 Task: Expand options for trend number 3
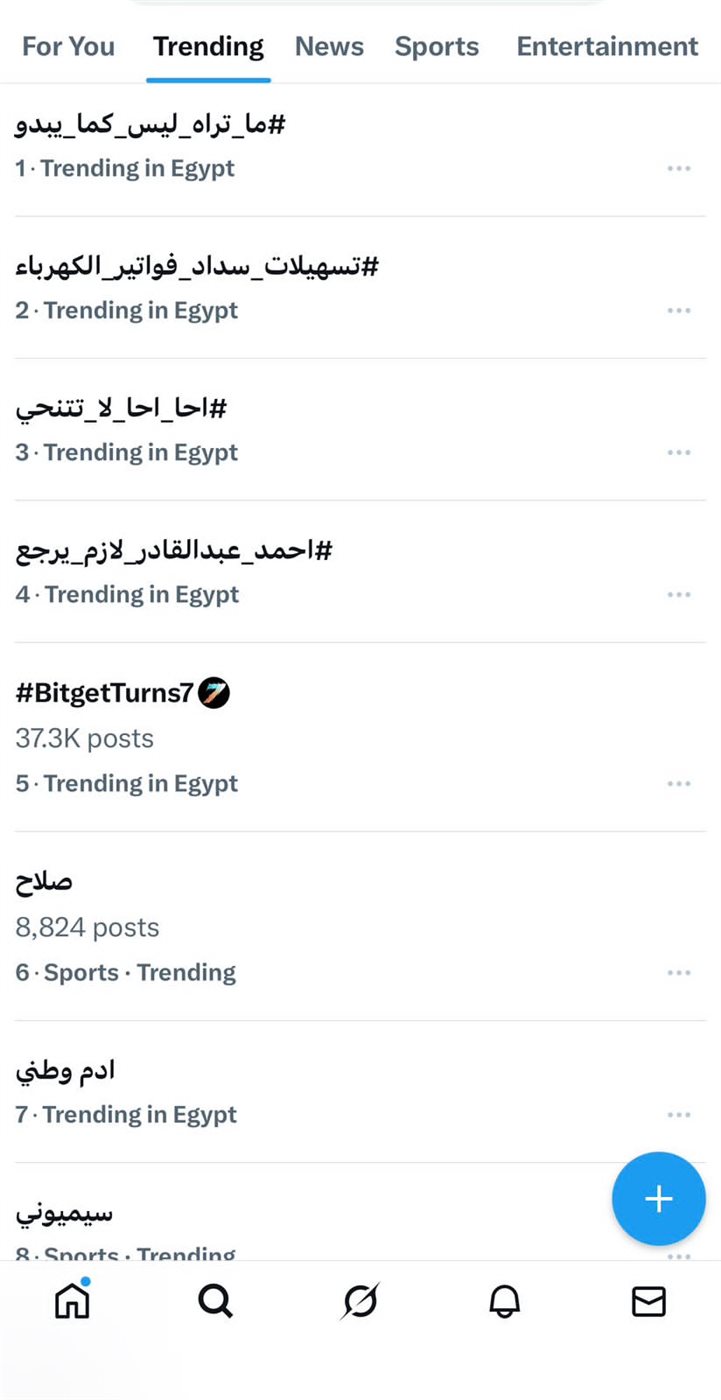679,453
